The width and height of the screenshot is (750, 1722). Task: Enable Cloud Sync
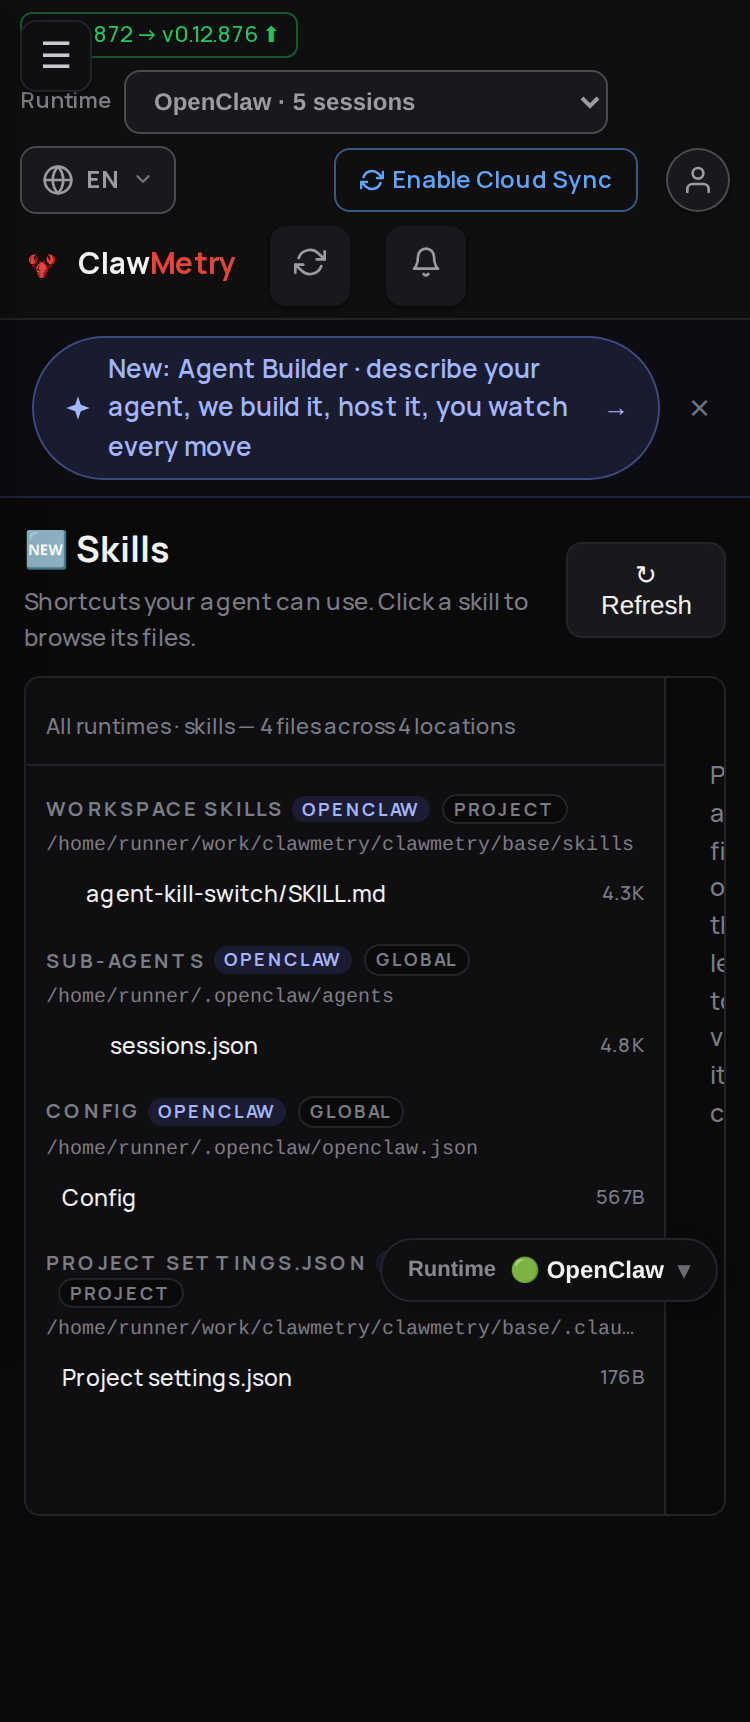point(486,180)
